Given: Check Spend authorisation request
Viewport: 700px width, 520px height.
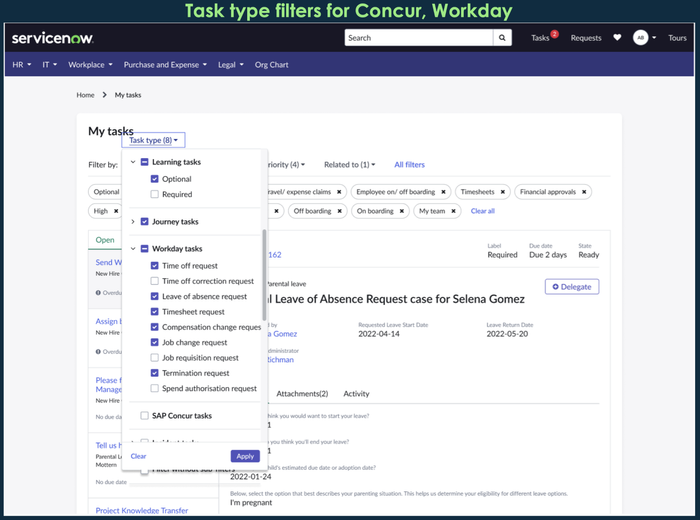Looking at the screenshot, I should (154, 388).
